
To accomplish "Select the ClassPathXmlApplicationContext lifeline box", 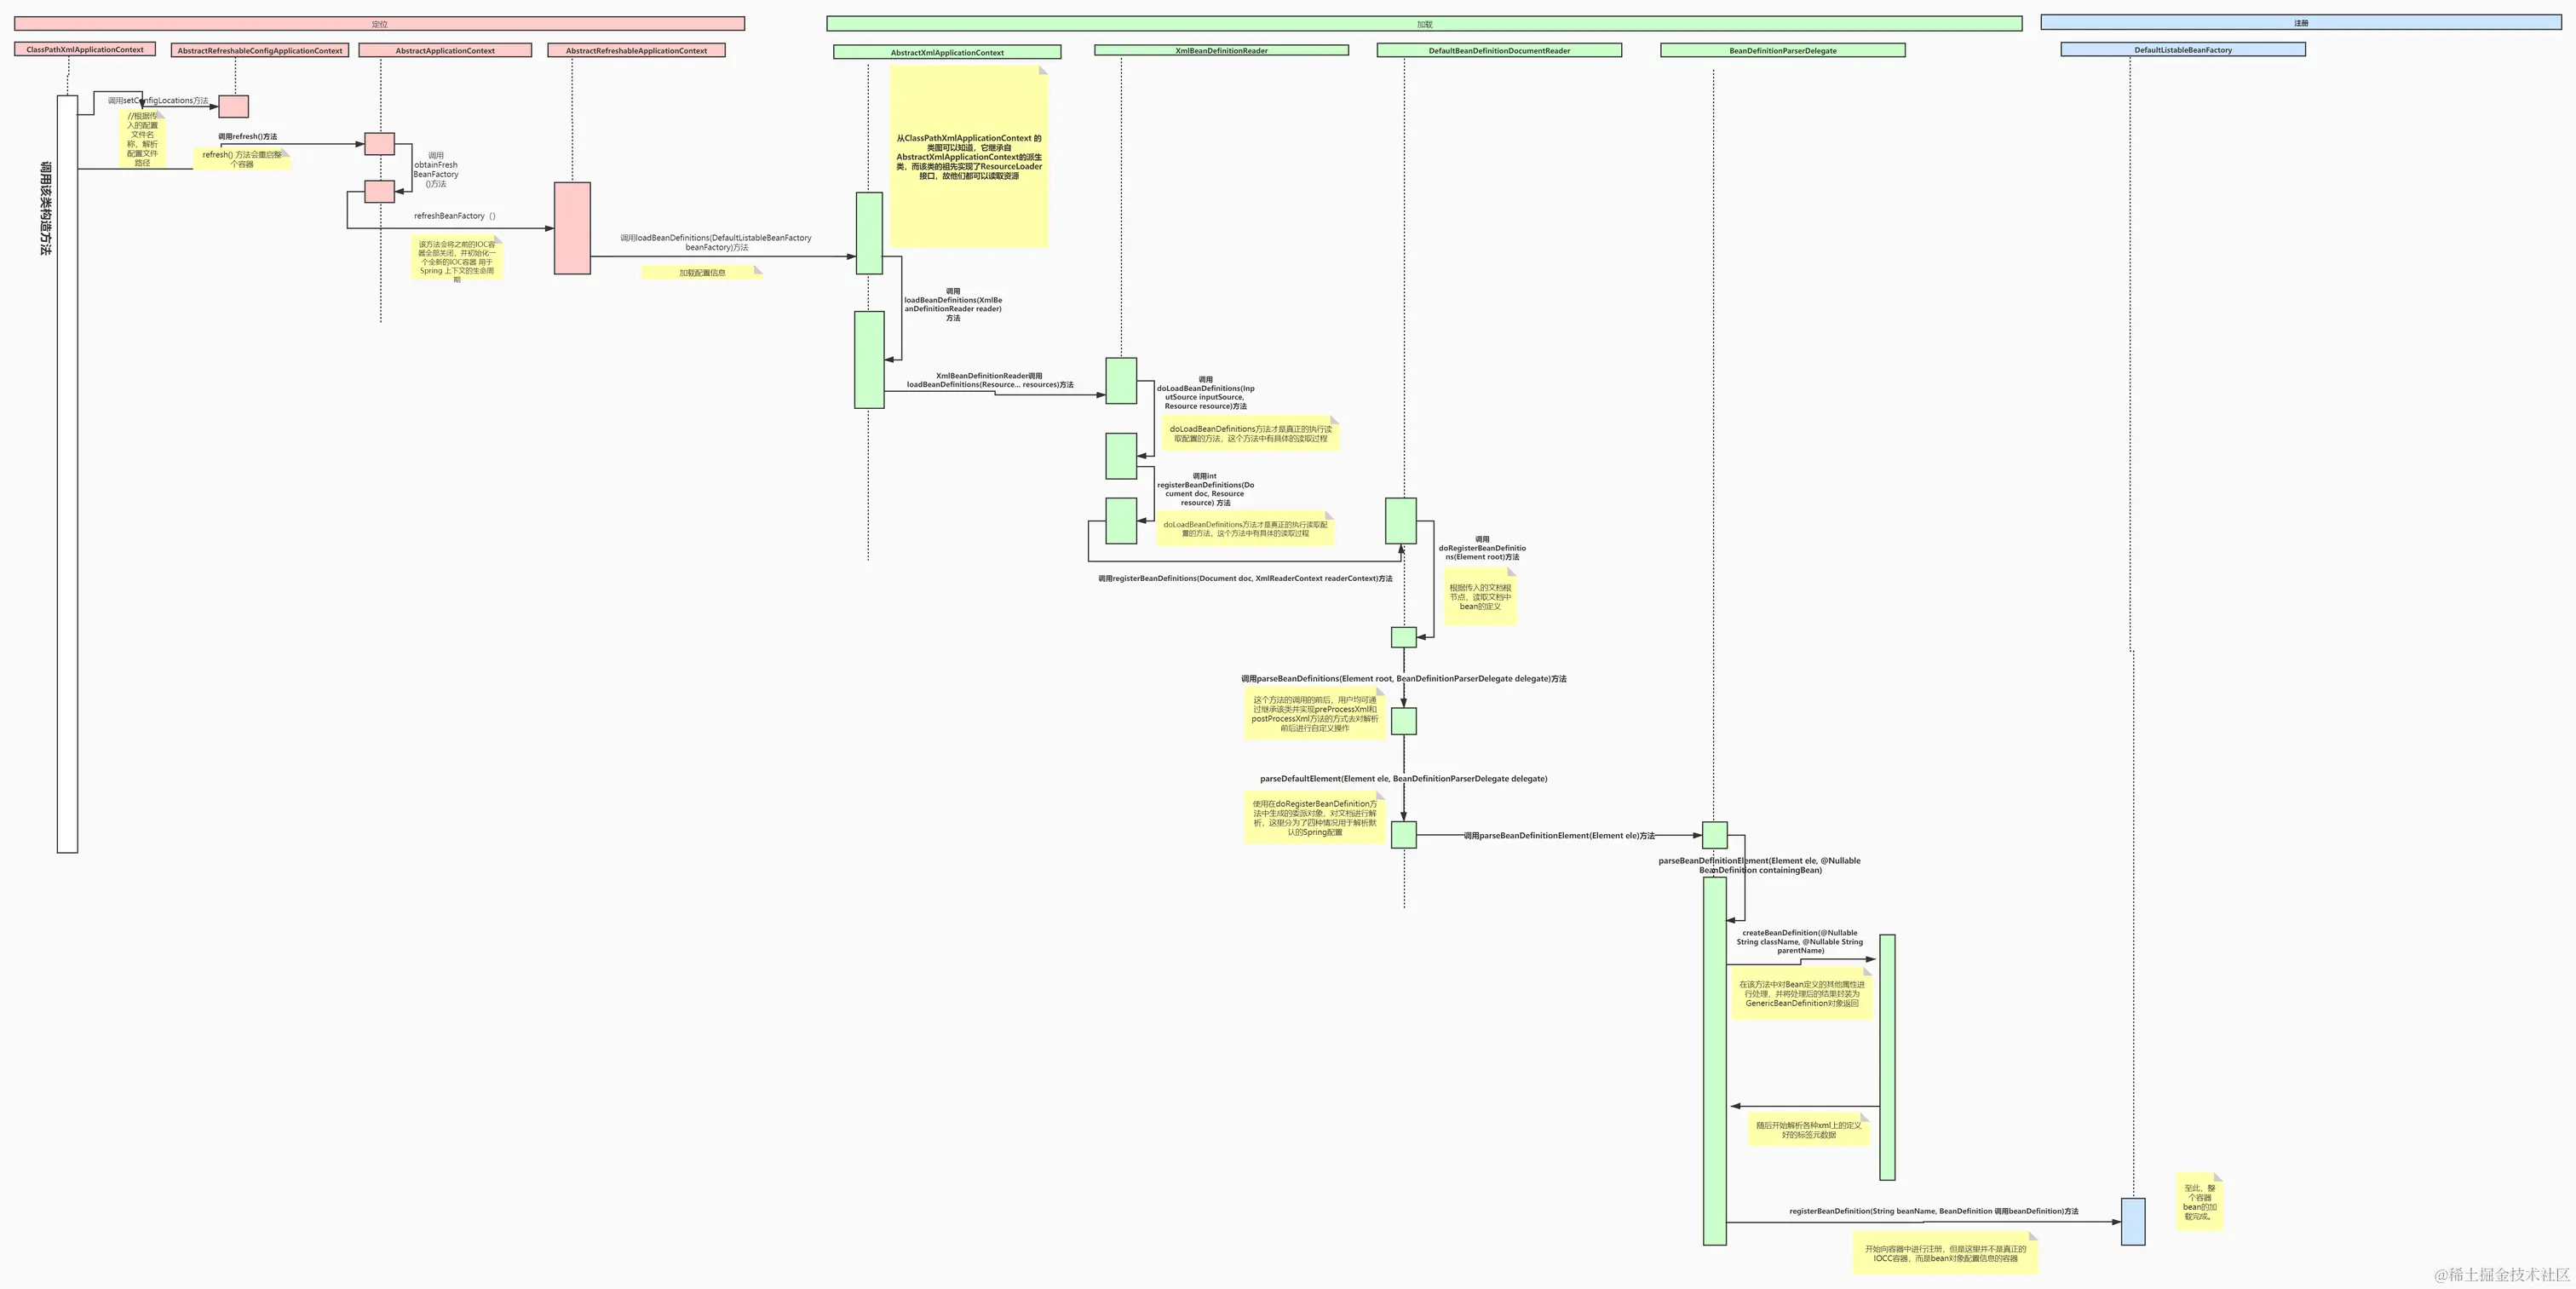I will [x=85, y=49].
